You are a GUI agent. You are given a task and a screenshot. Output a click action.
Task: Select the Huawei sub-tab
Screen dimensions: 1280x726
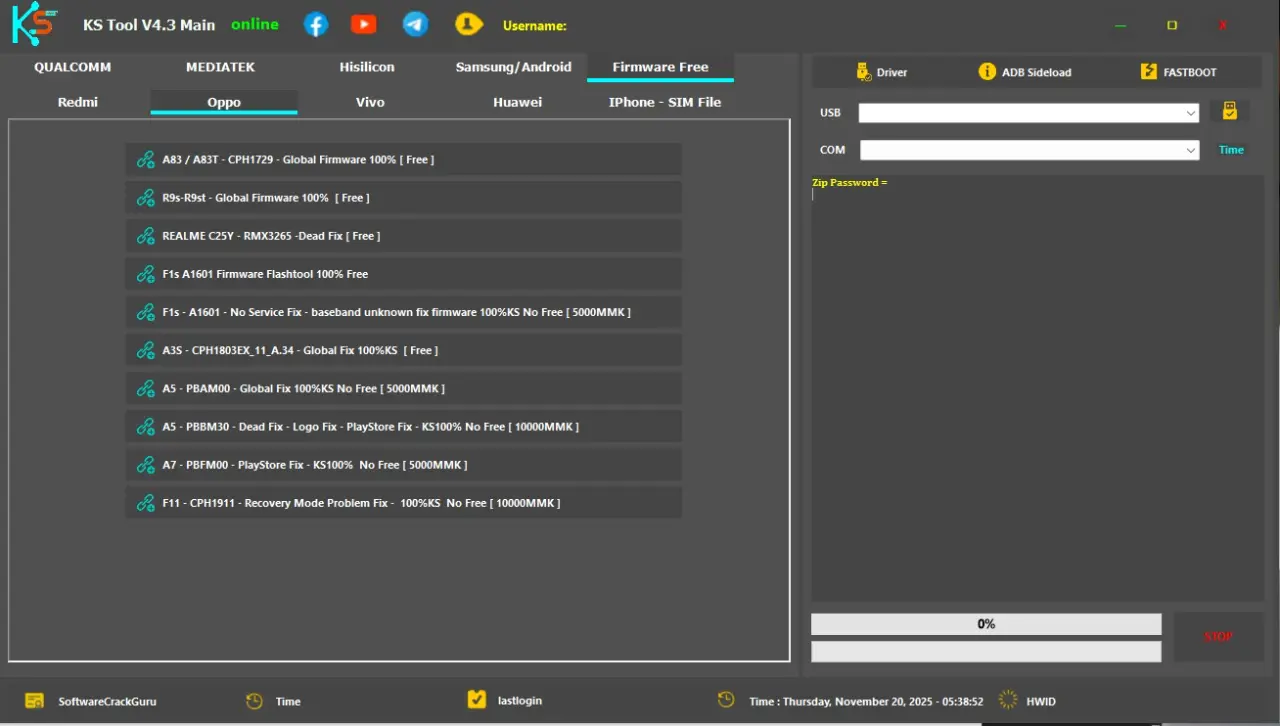[x=517, y=102]
